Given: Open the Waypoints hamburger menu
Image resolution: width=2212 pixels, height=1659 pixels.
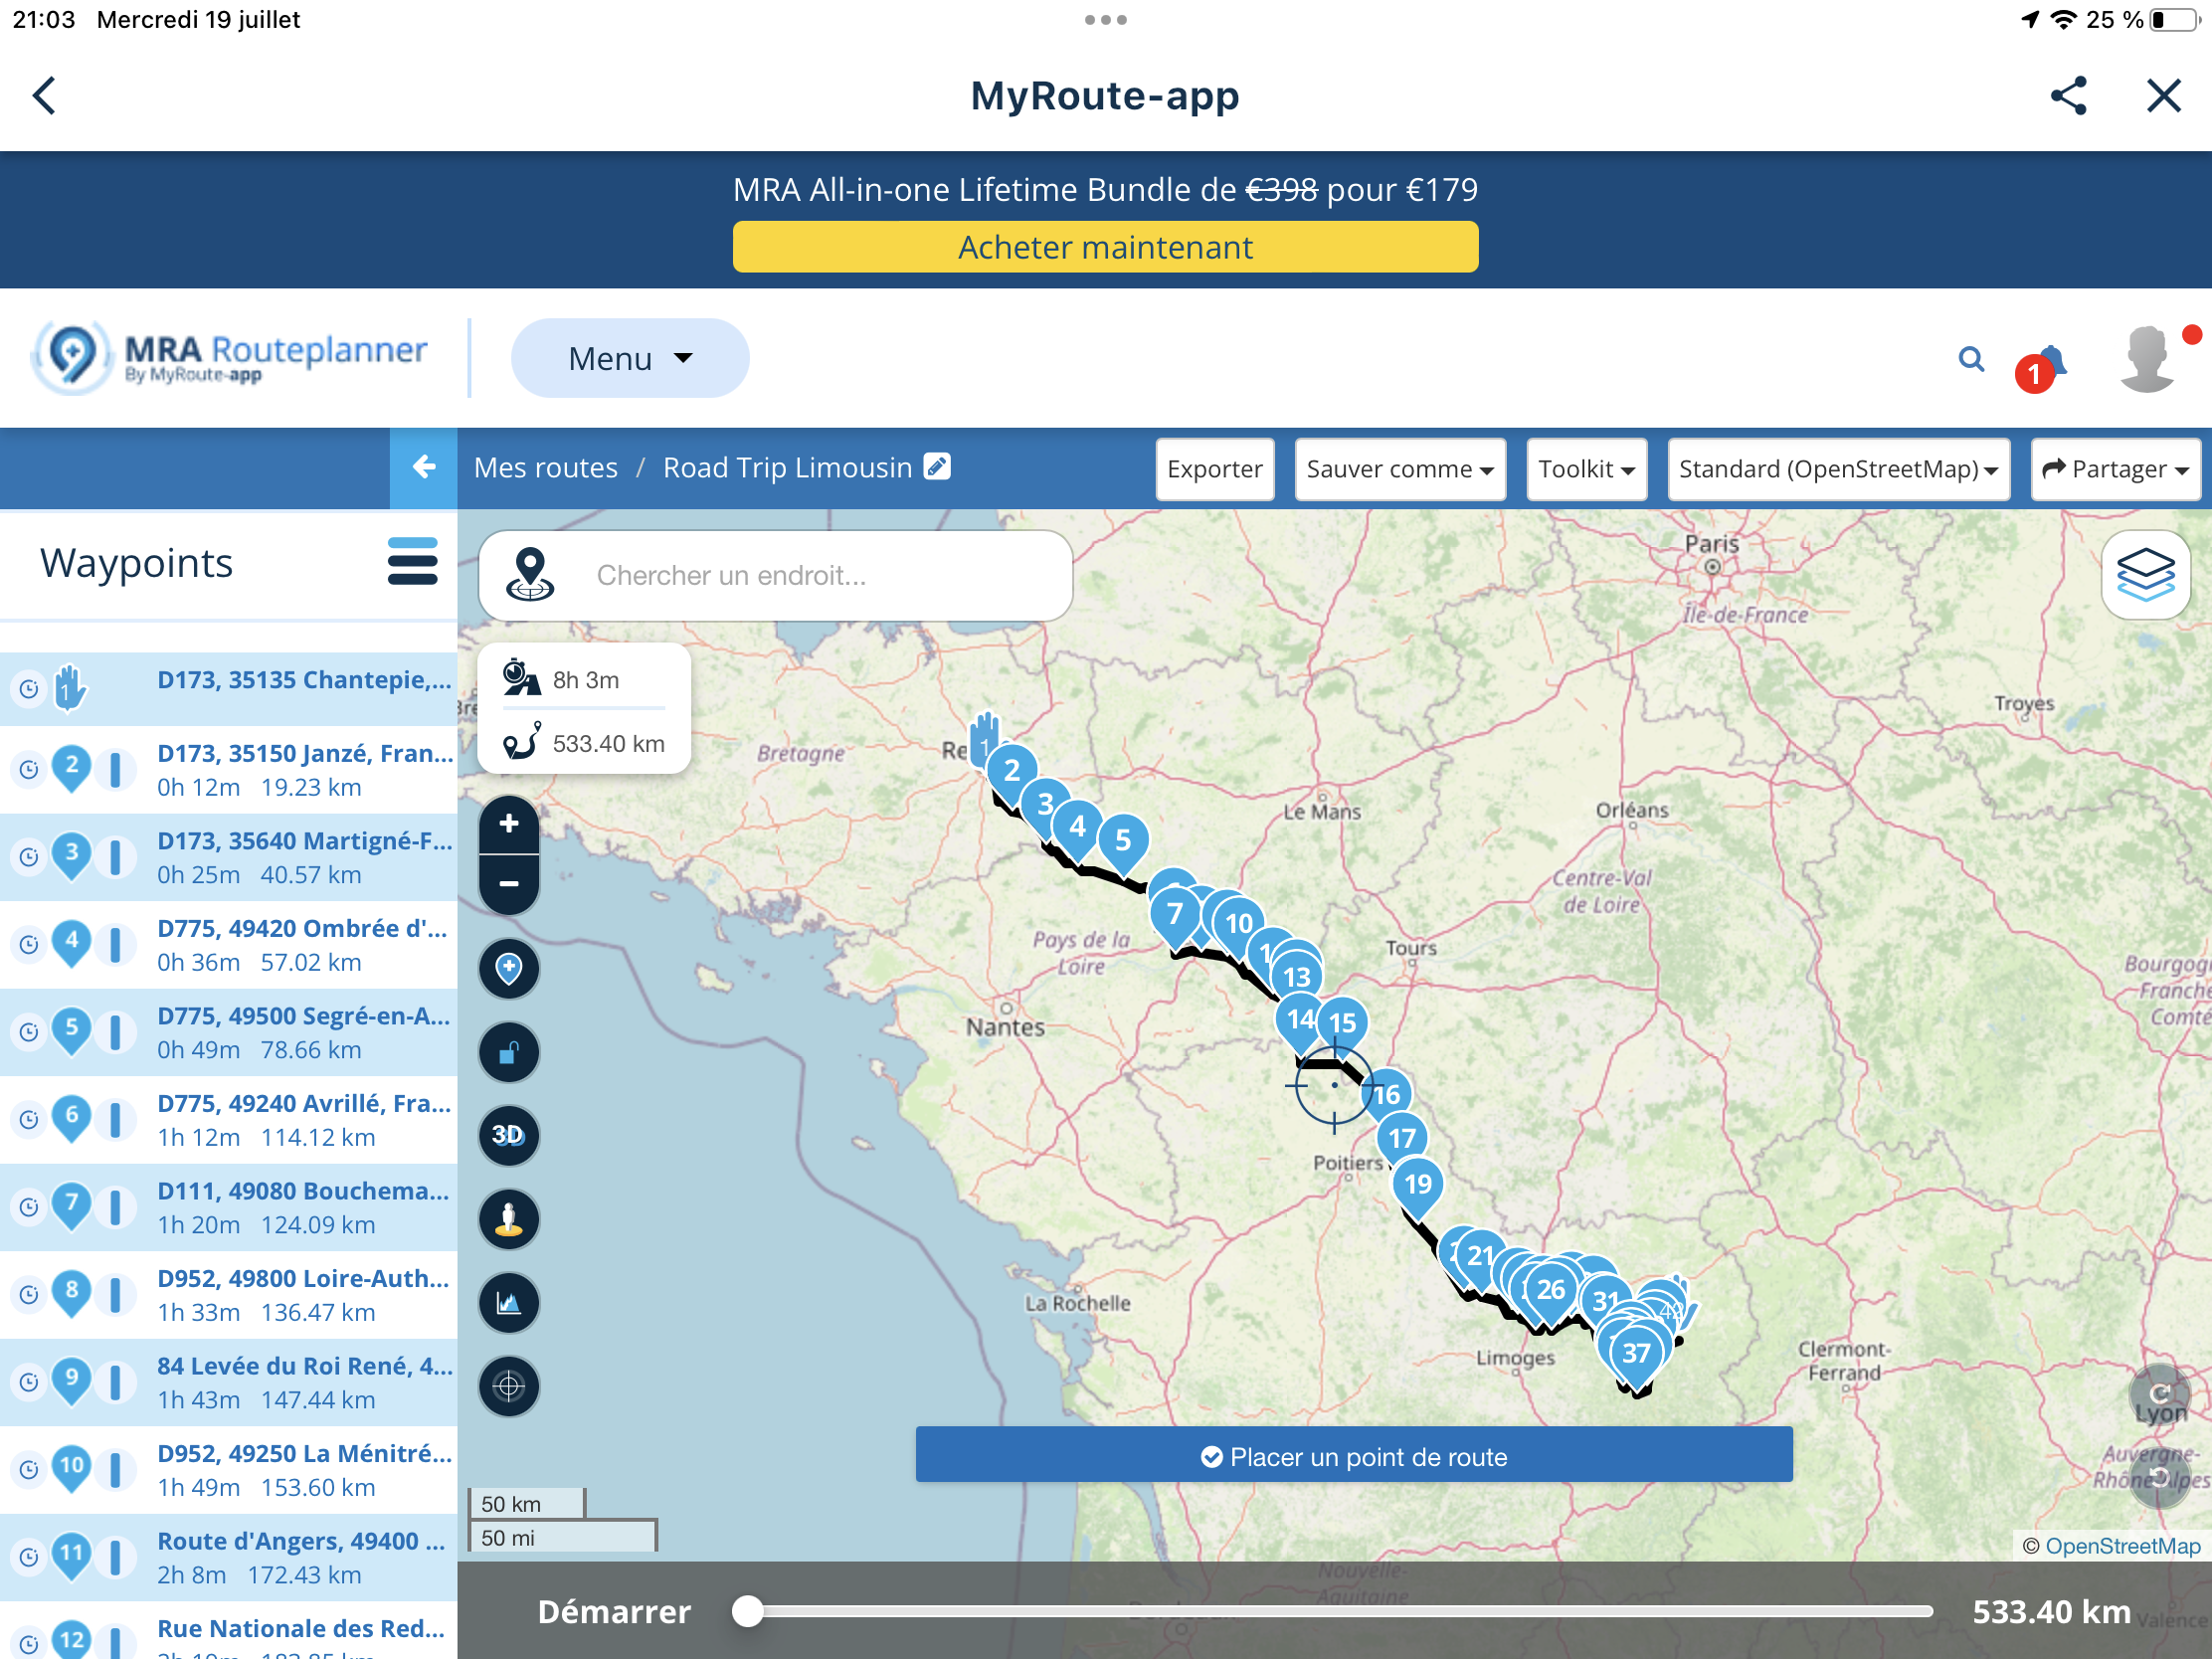Looking at the screenshot, I should coord(412,562).
